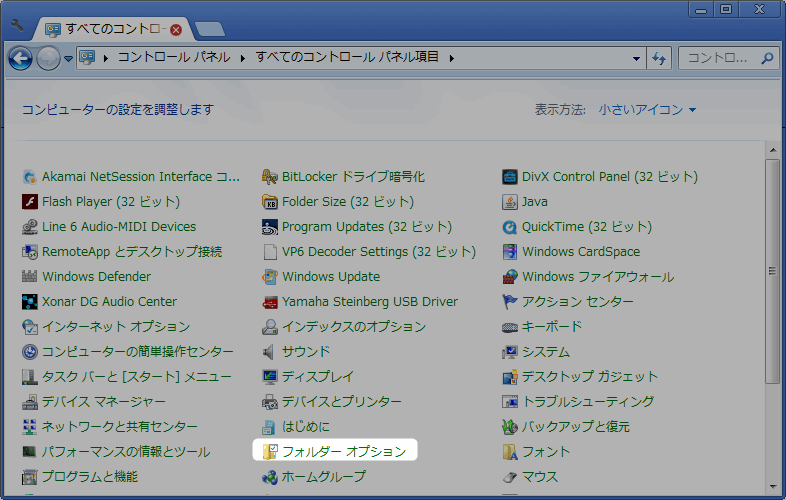
Task: Click the control panel icon in address bar
Action: coord(87,58)
